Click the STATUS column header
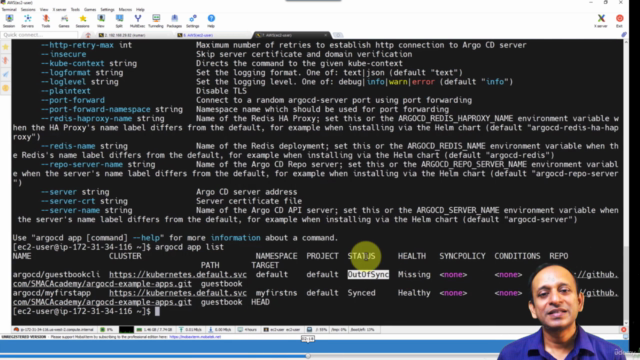640x360 pixels. pos(361,256)
